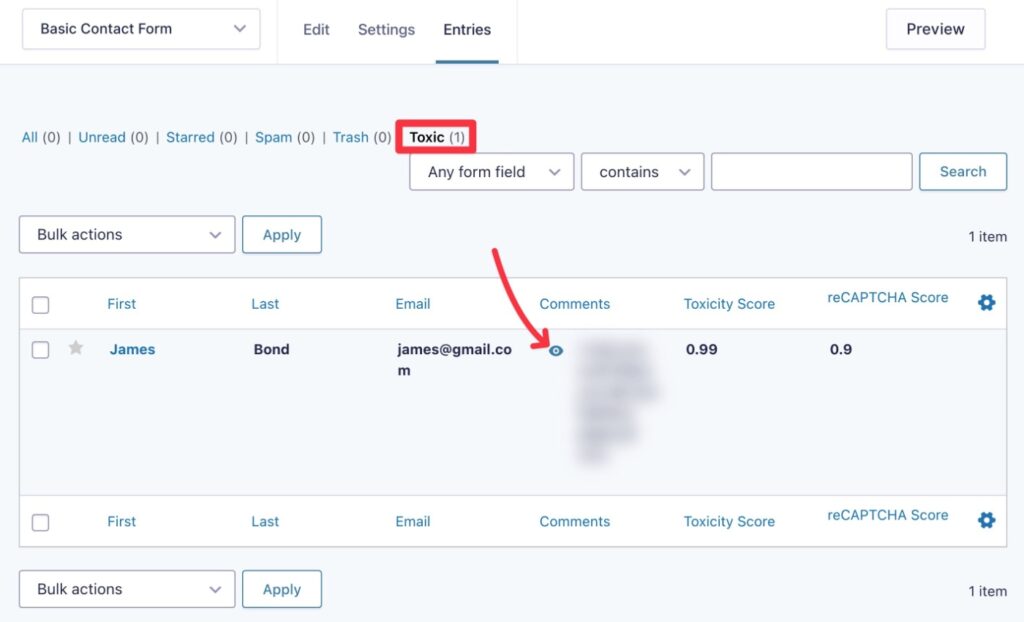The image size is (1024, 622).
Task: Open the contains comparison dropdown
Action: [x=642, y=171]
